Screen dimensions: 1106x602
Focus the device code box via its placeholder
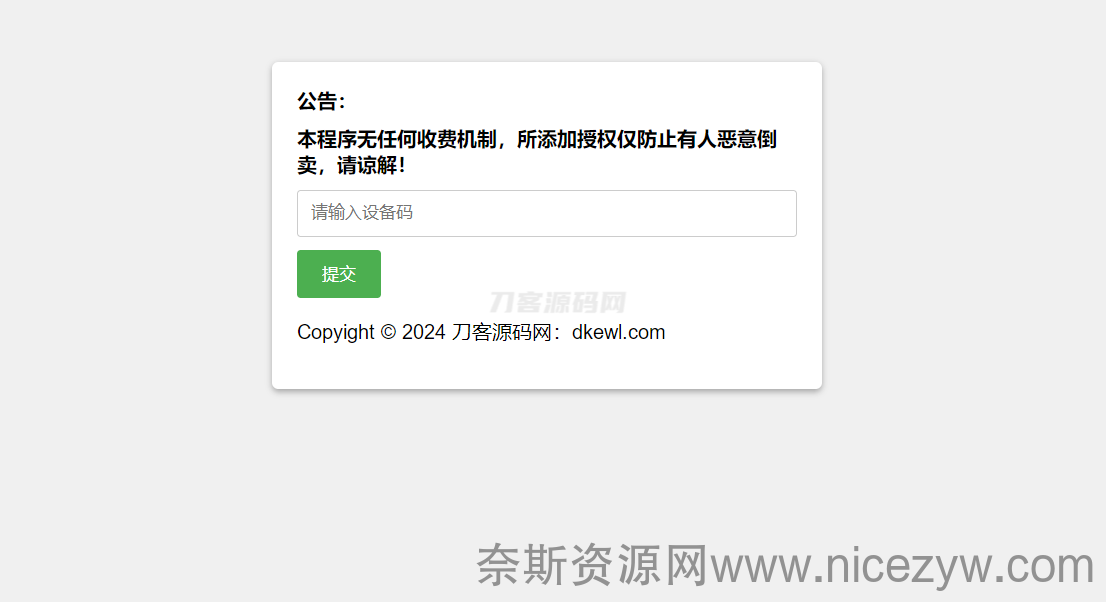(x=362, y=212)
